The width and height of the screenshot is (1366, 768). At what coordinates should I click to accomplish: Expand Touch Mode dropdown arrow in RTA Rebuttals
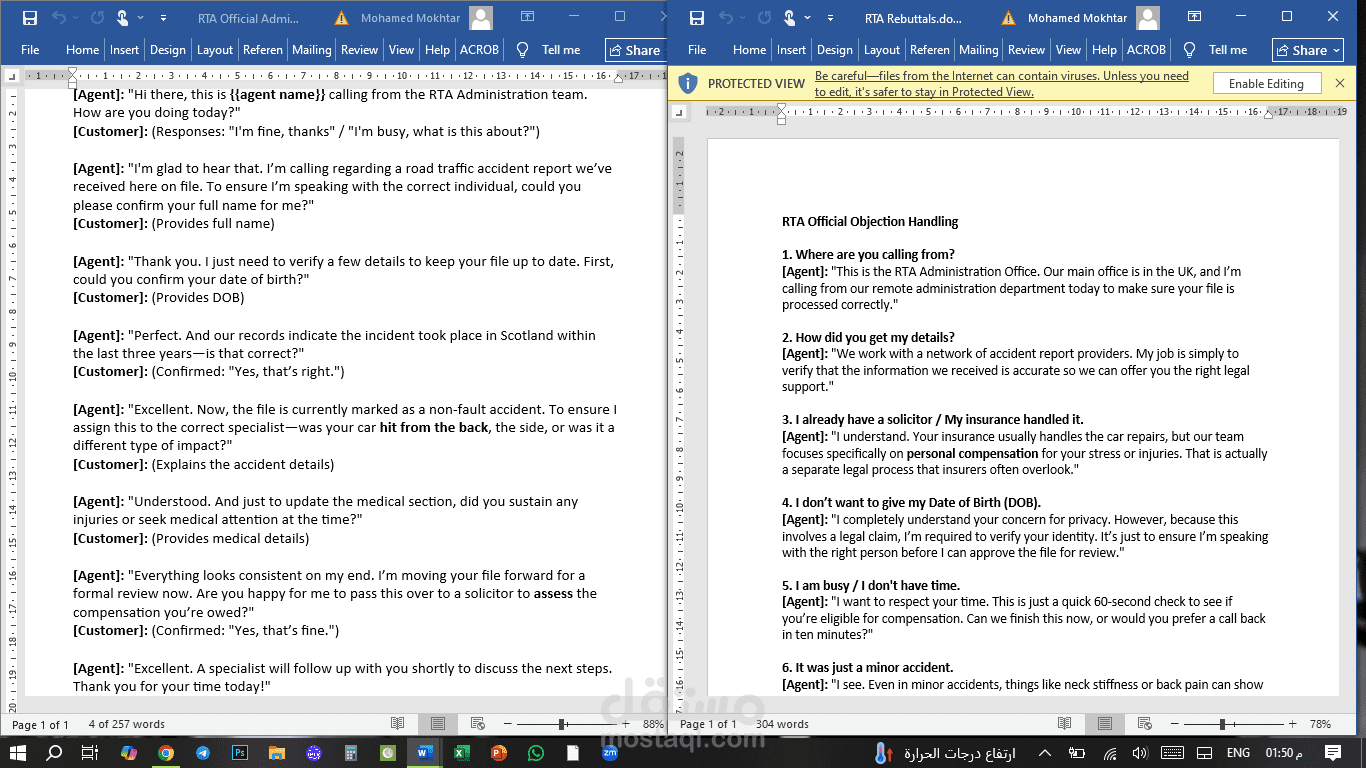pos(807,18)
